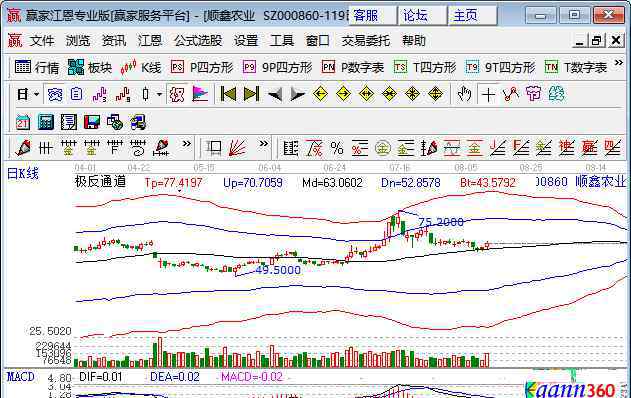The height and width of the screenshot is (398, 631).
Task: Select the hand pan tool
Action: click(464, 94)
